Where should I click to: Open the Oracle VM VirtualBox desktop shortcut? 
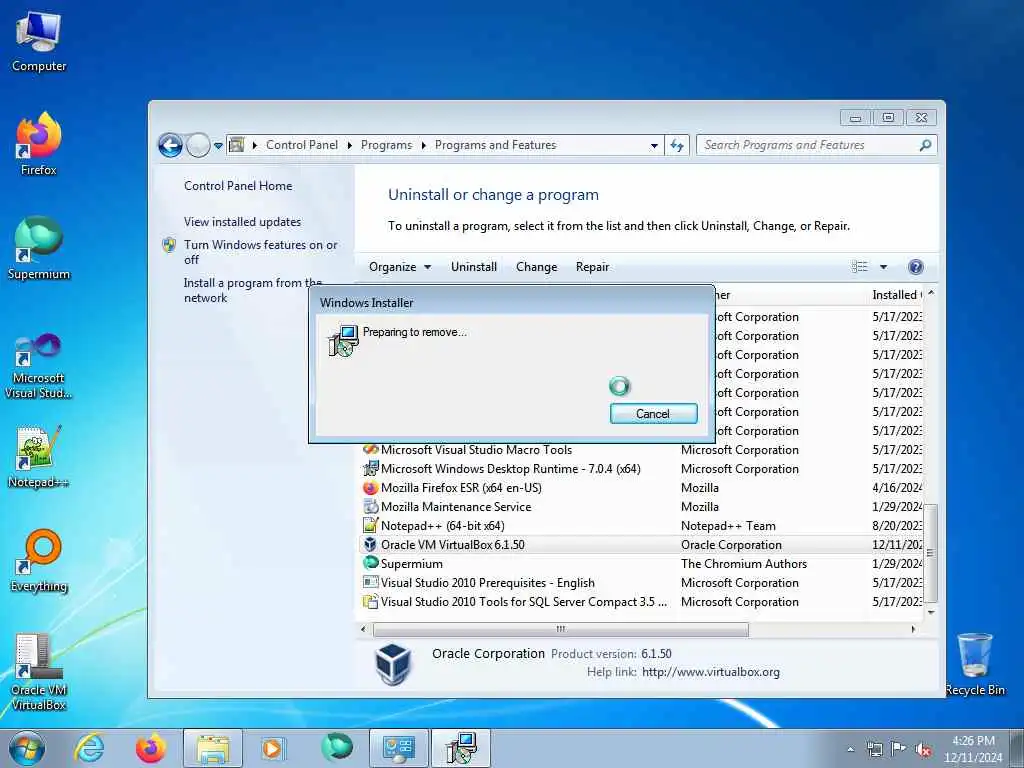click(39, 673)
